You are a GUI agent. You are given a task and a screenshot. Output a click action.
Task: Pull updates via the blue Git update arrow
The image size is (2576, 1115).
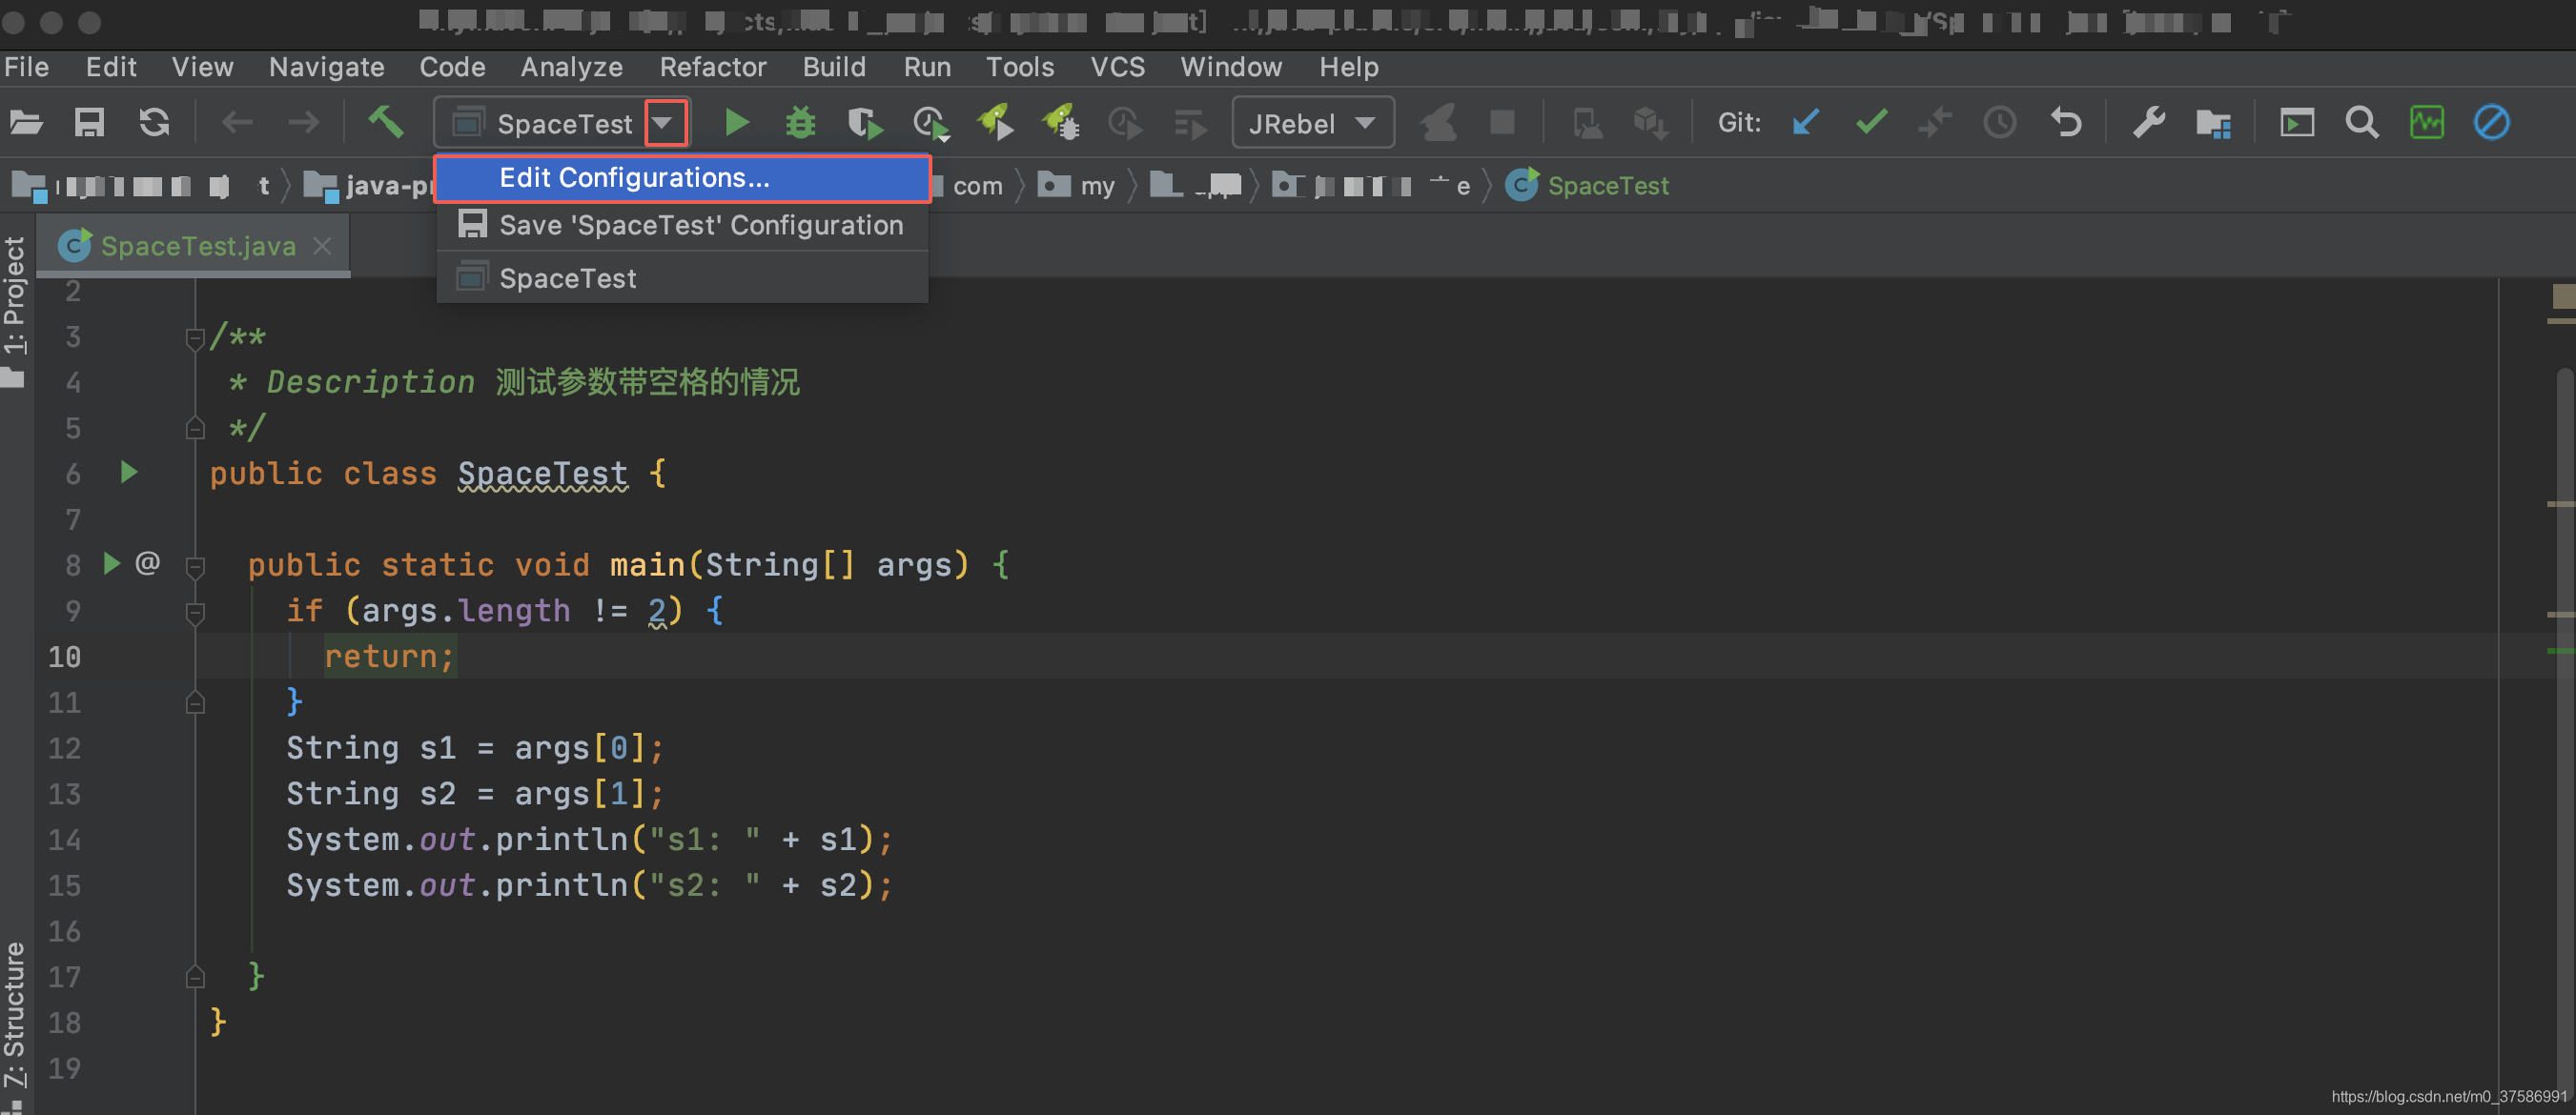(x=1805, y=122)
